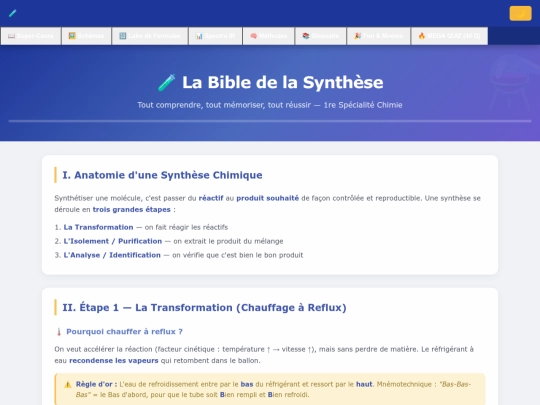Open the Super-Cours tab

pos(31,36)
